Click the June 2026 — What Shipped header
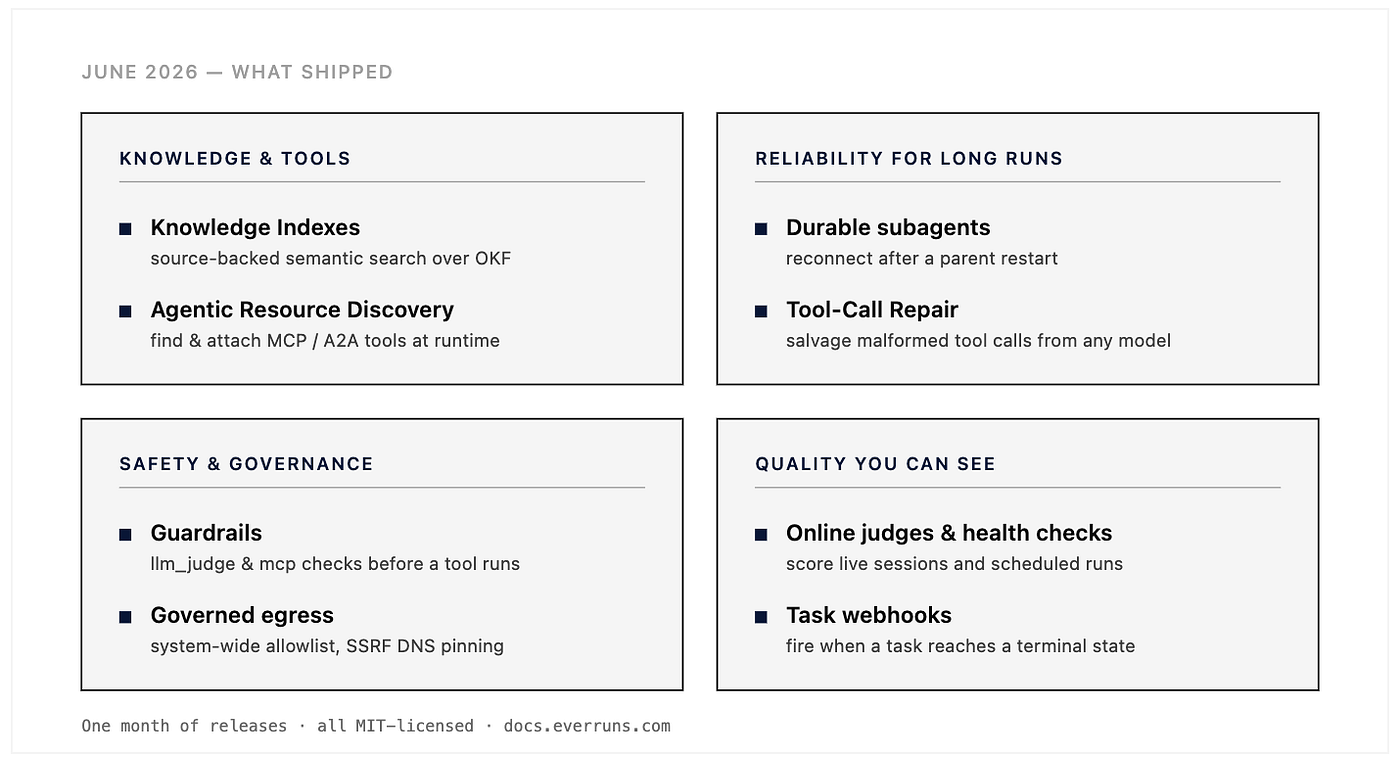 (x=237, y=72)
